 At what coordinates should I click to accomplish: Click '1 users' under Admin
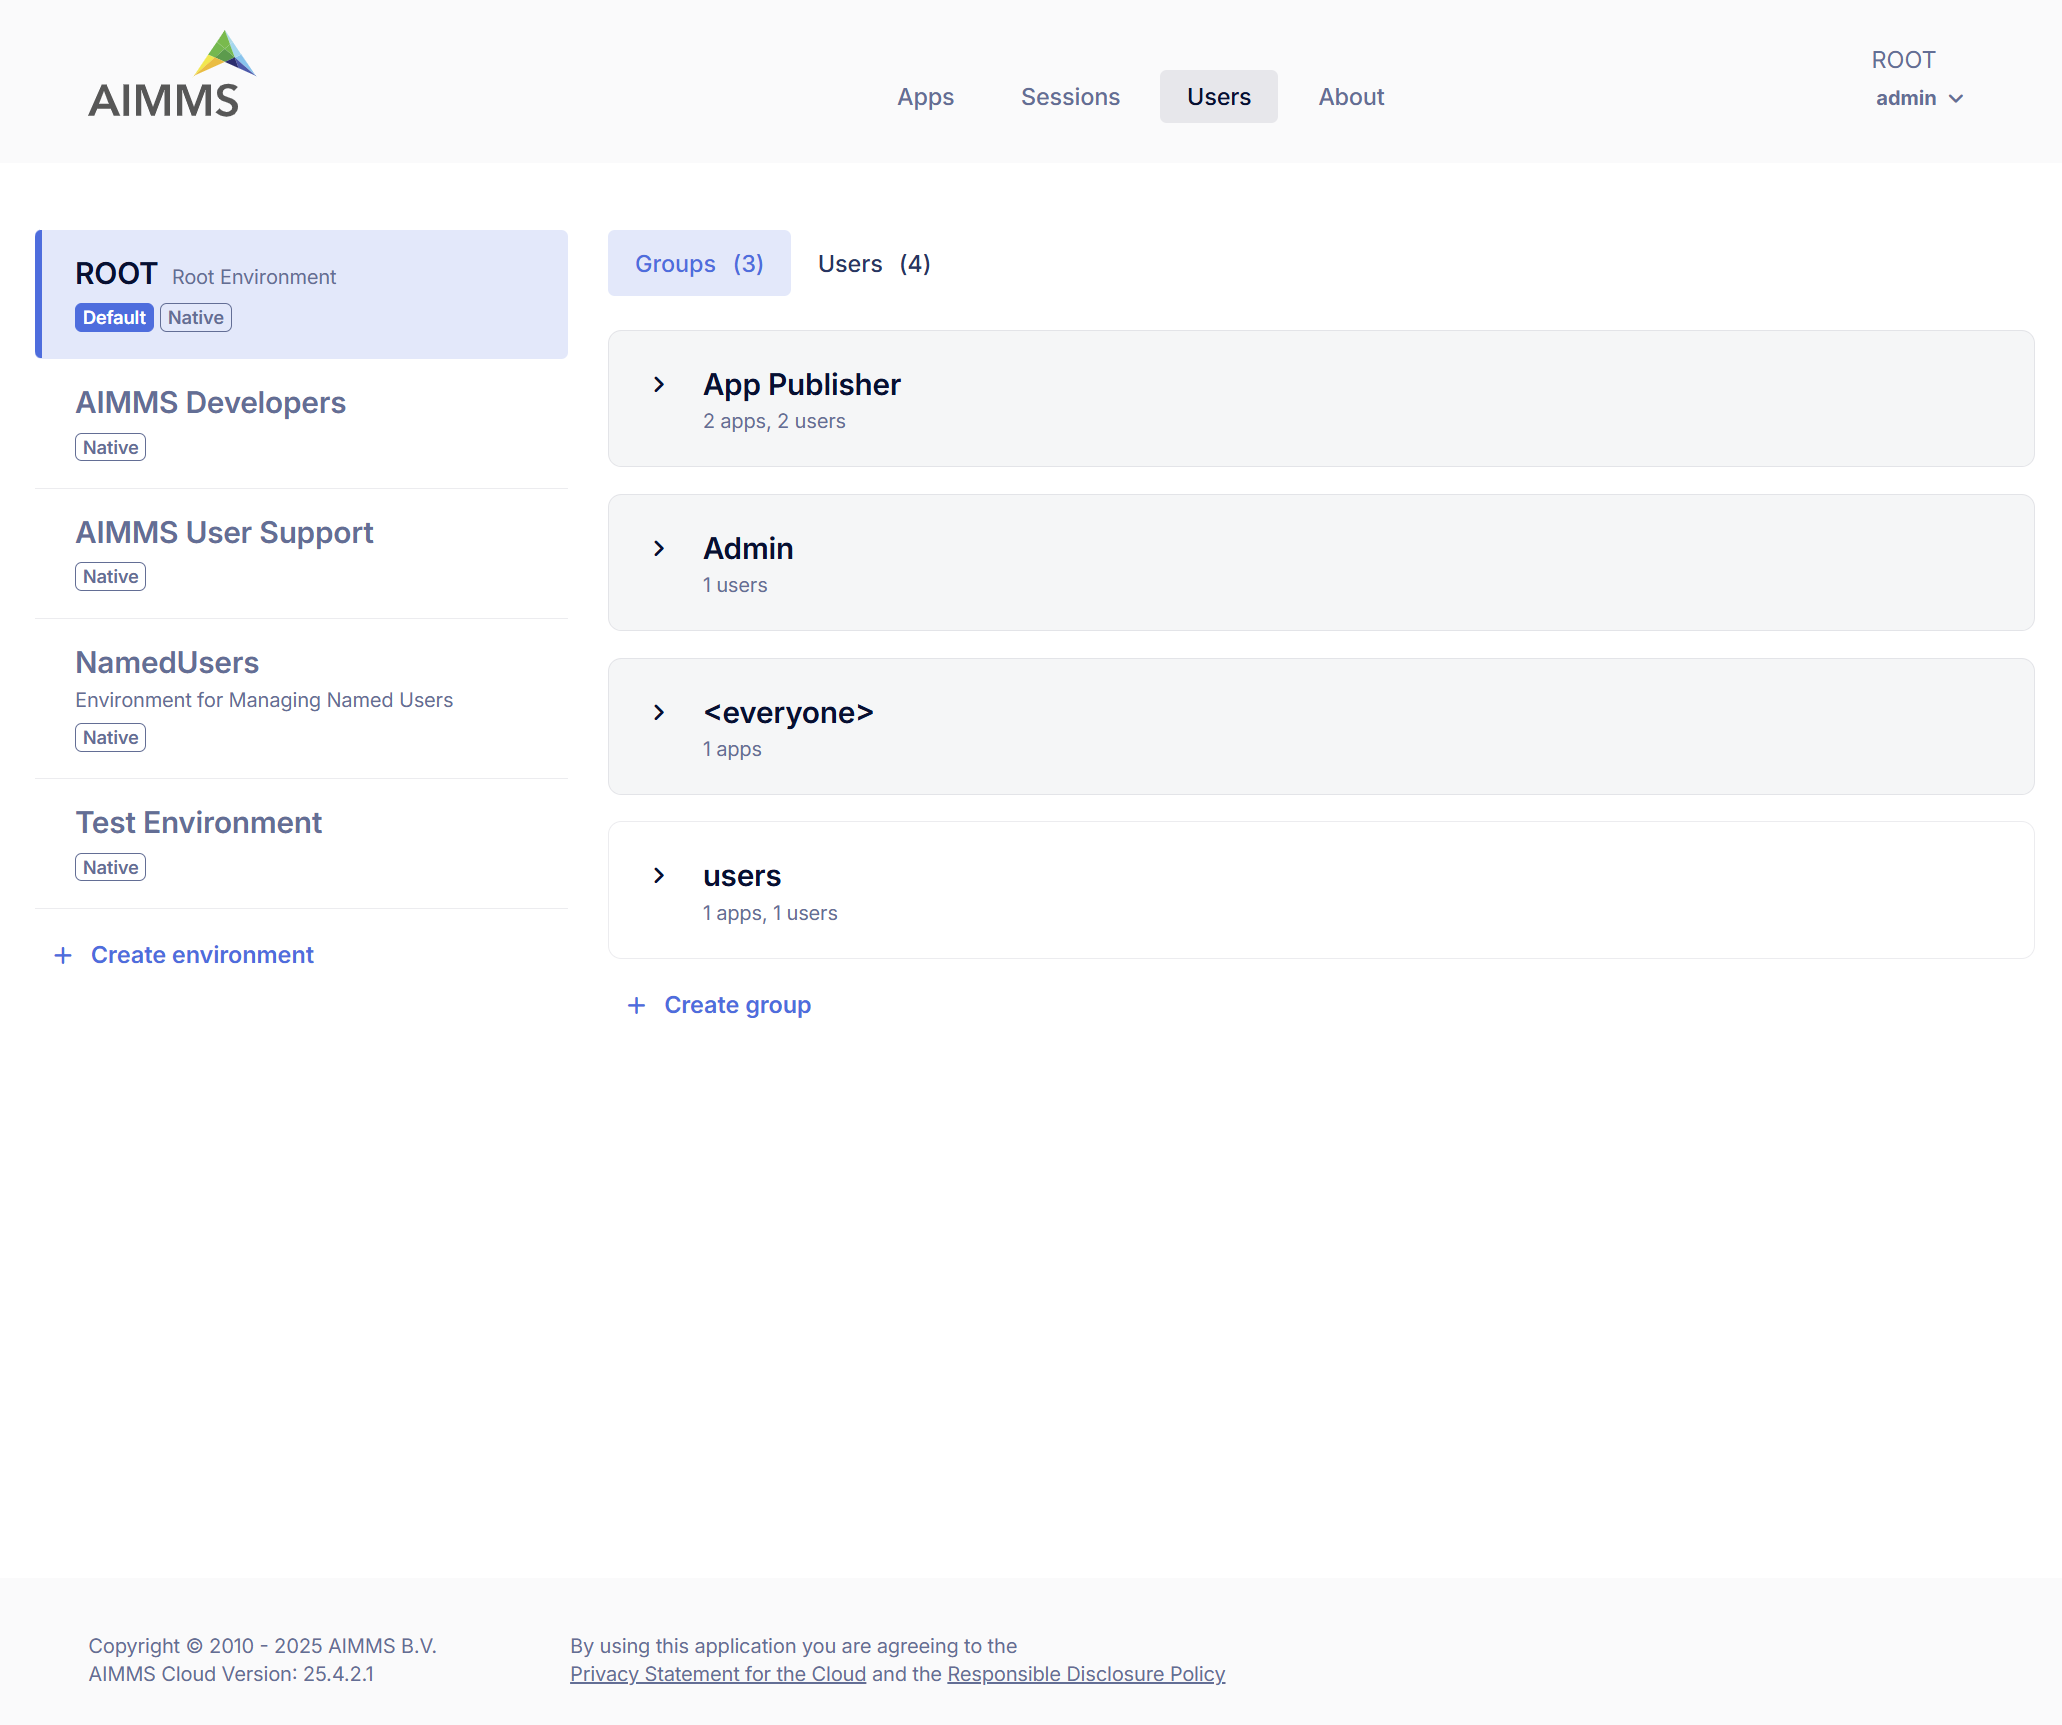(735, 586)
